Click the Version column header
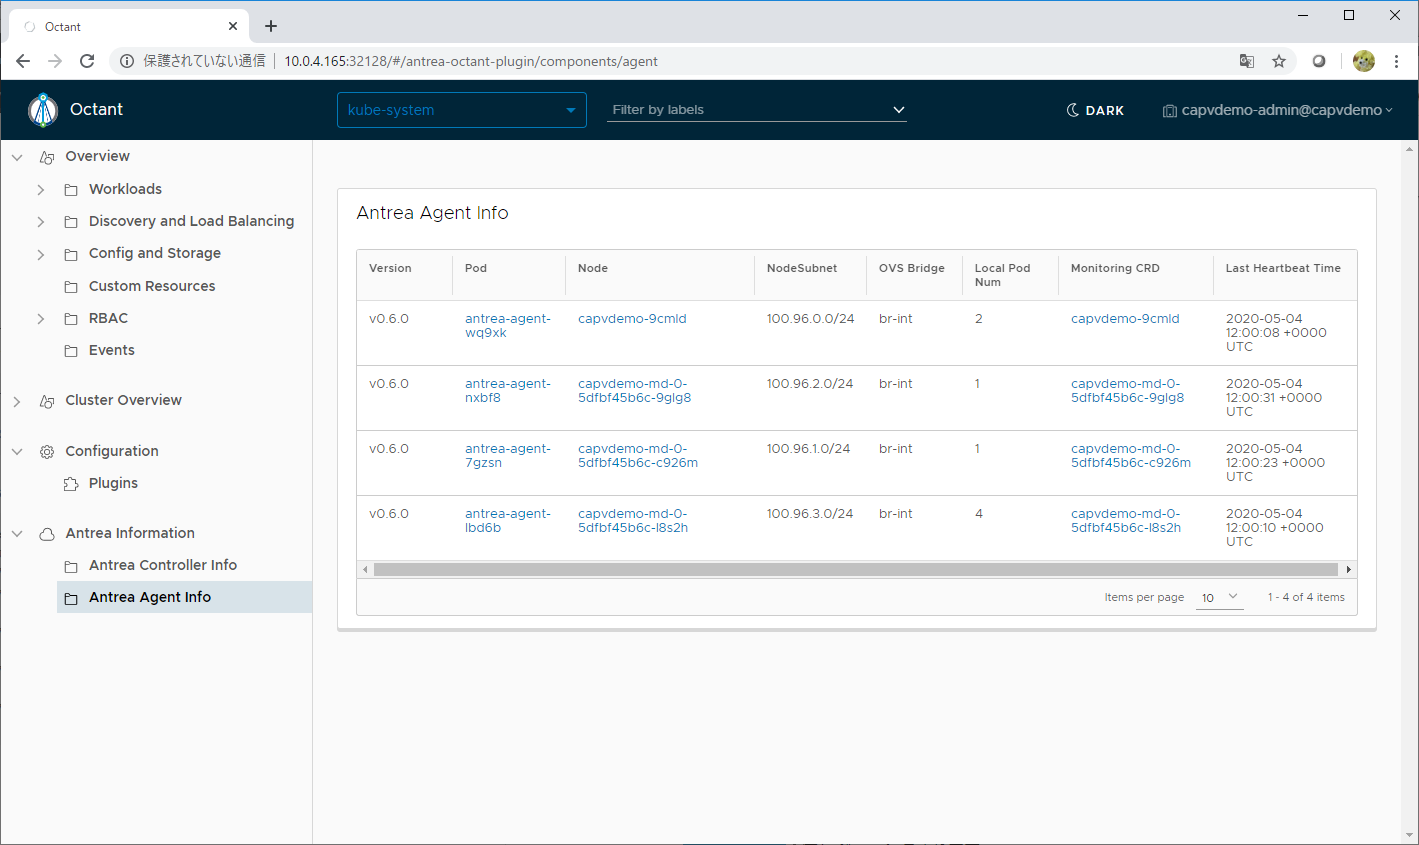This screenshot has height=845, width=1419. [x=390, y=268]
